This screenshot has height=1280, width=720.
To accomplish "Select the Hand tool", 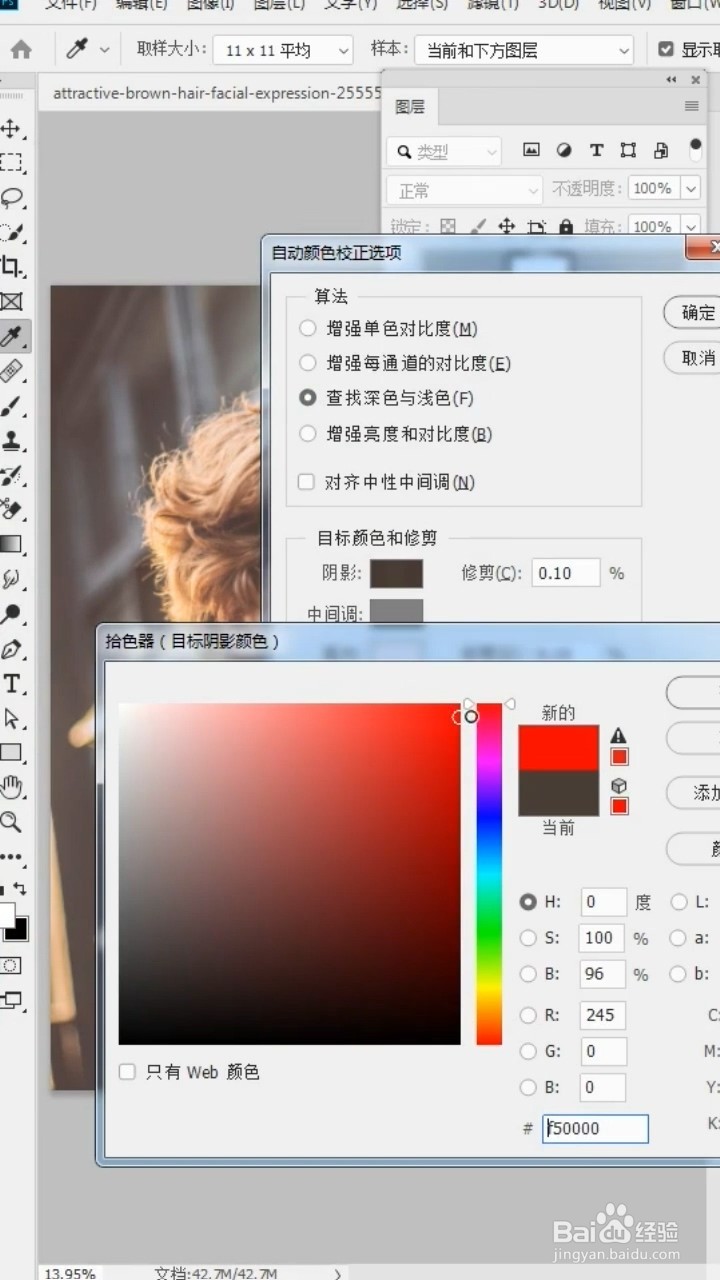I will (12, 787).
